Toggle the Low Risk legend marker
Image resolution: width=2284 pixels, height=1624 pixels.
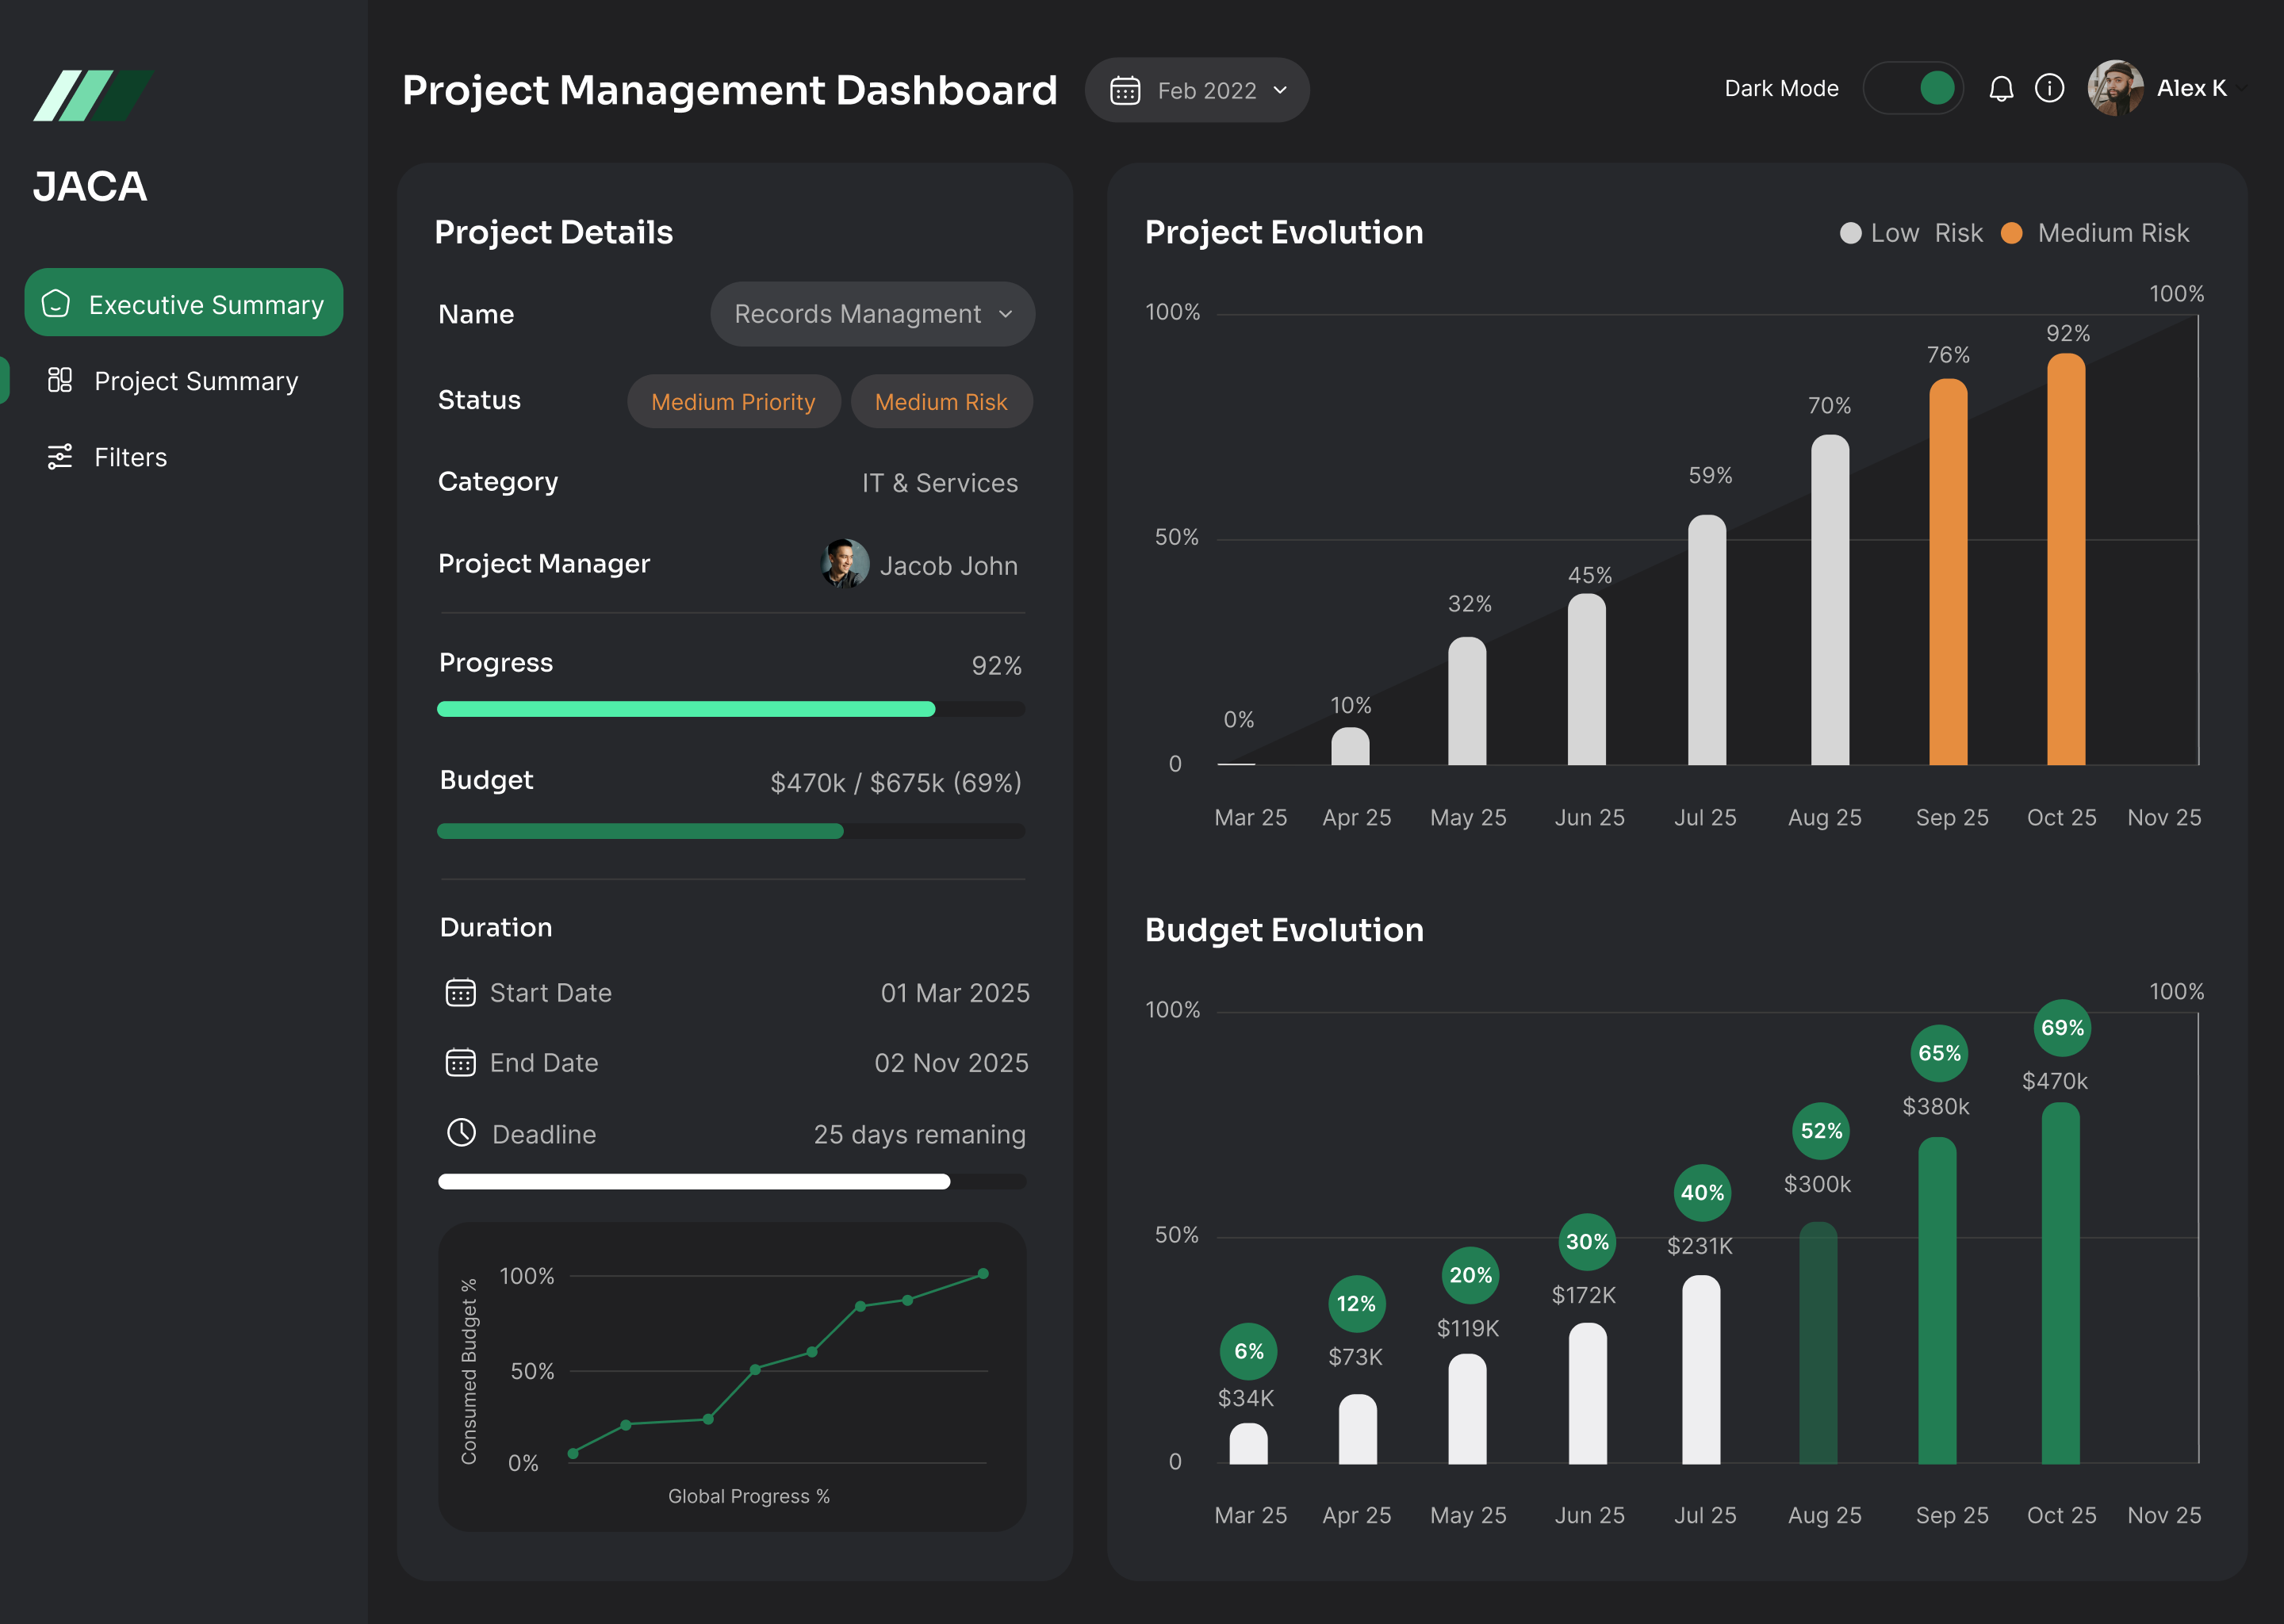1851,233
